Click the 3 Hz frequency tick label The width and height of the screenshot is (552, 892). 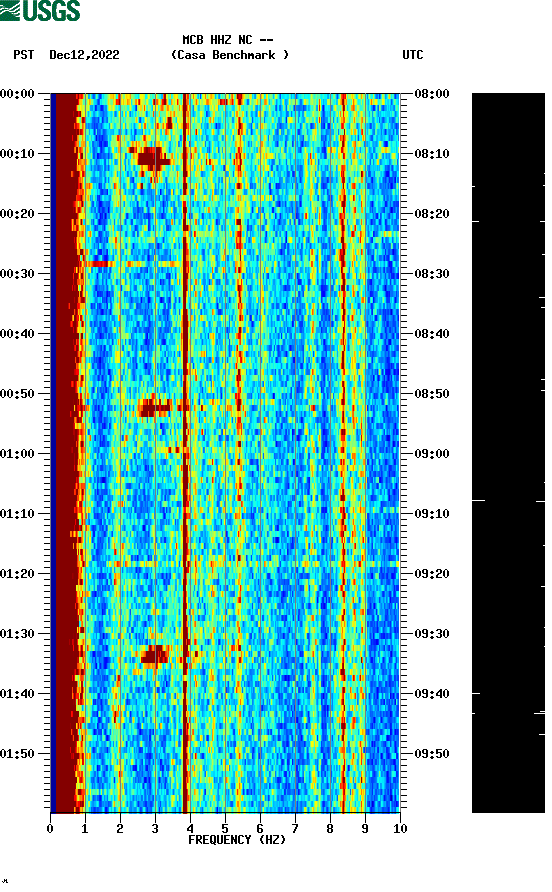pyautogui.click(x=155, y=828)
